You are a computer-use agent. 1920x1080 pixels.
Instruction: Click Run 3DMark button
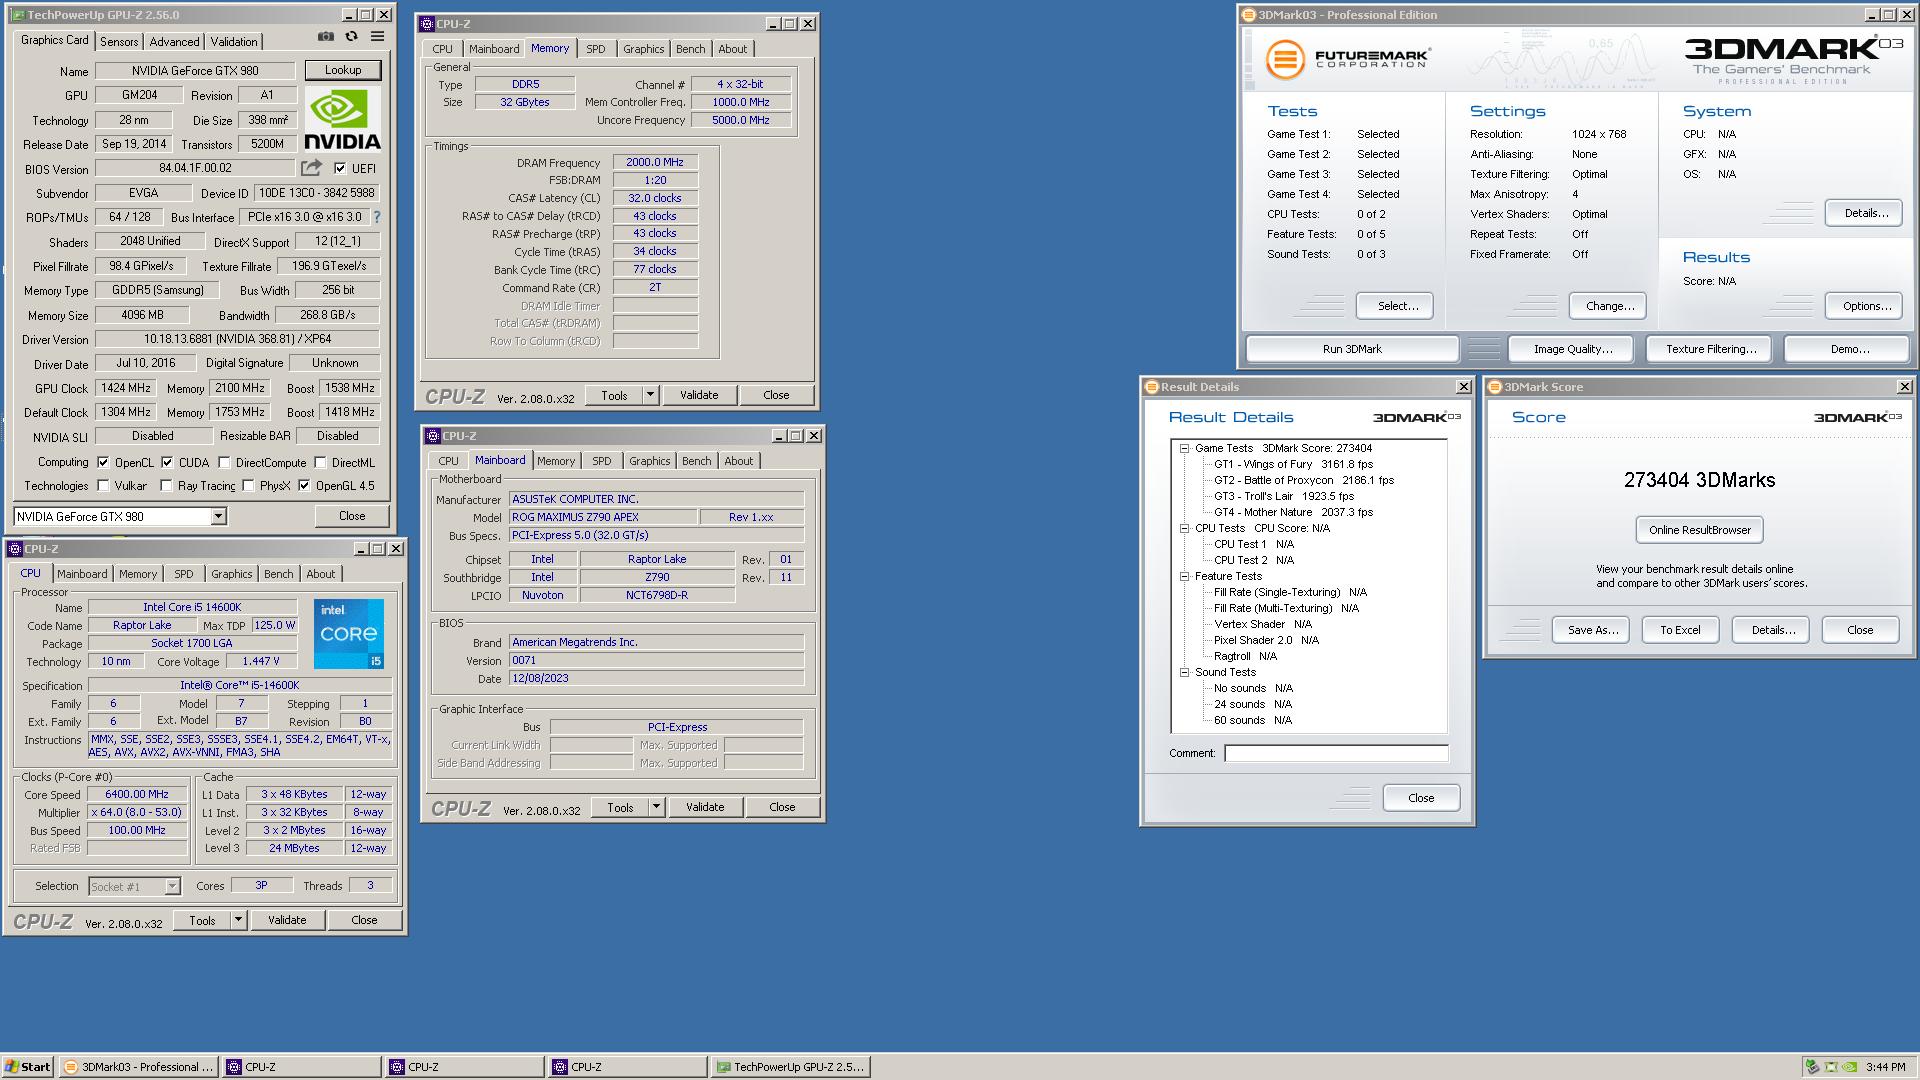1352,349
